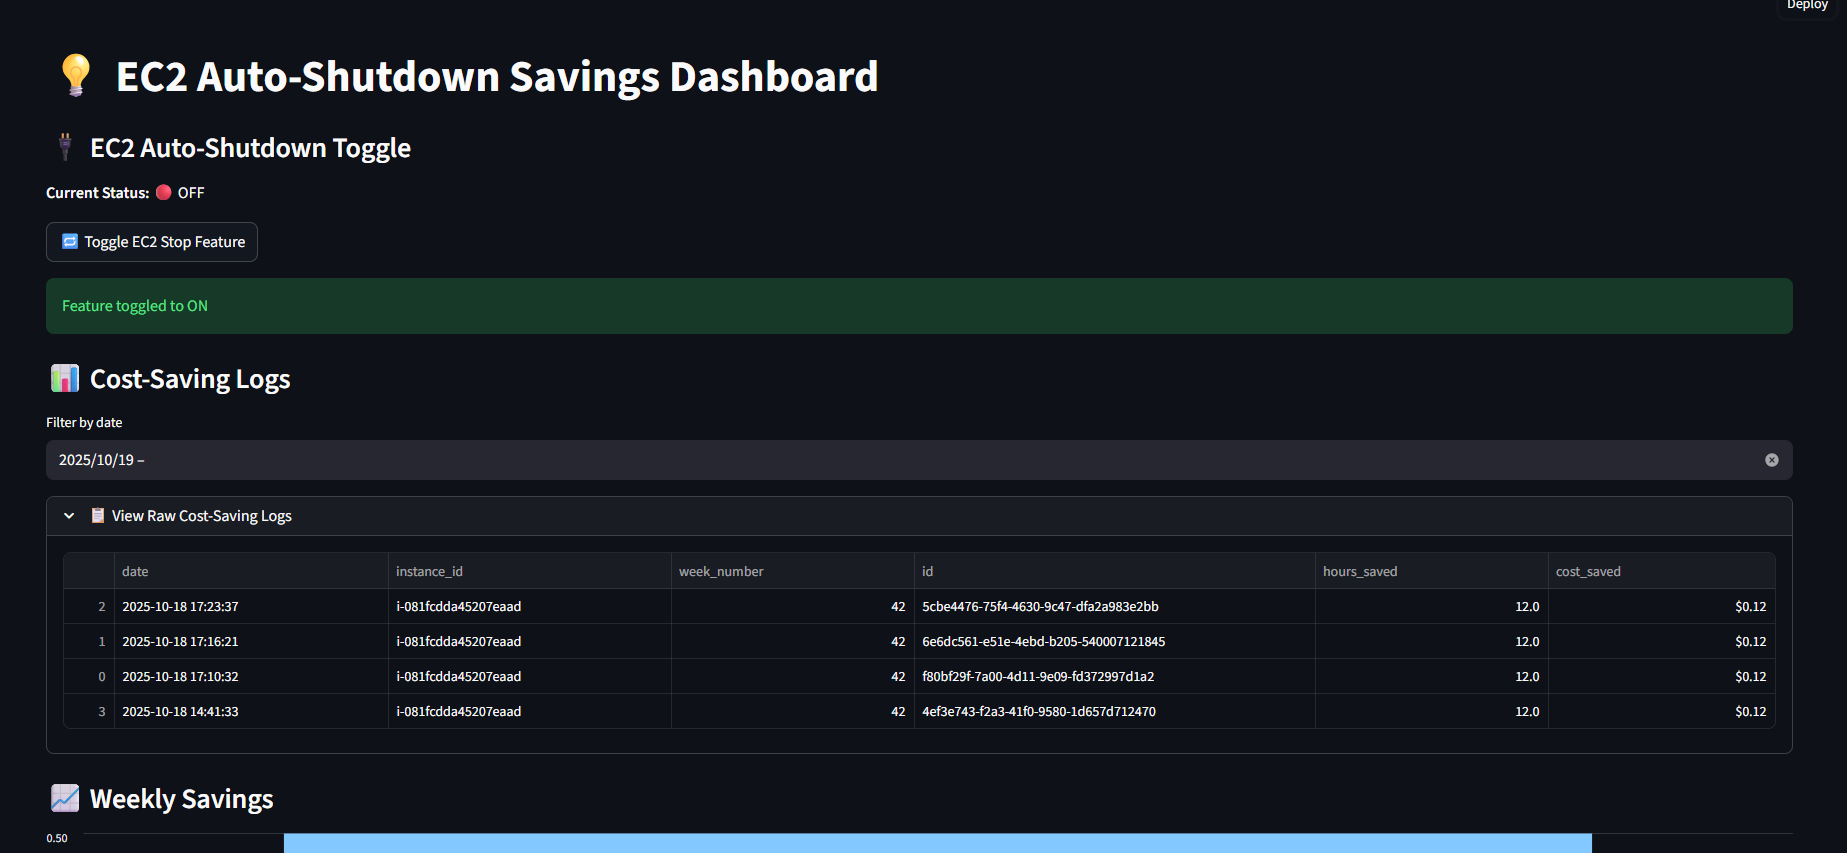Click the Current Status label
This screenshot has height=853, width=1847.
coord(98,192)
